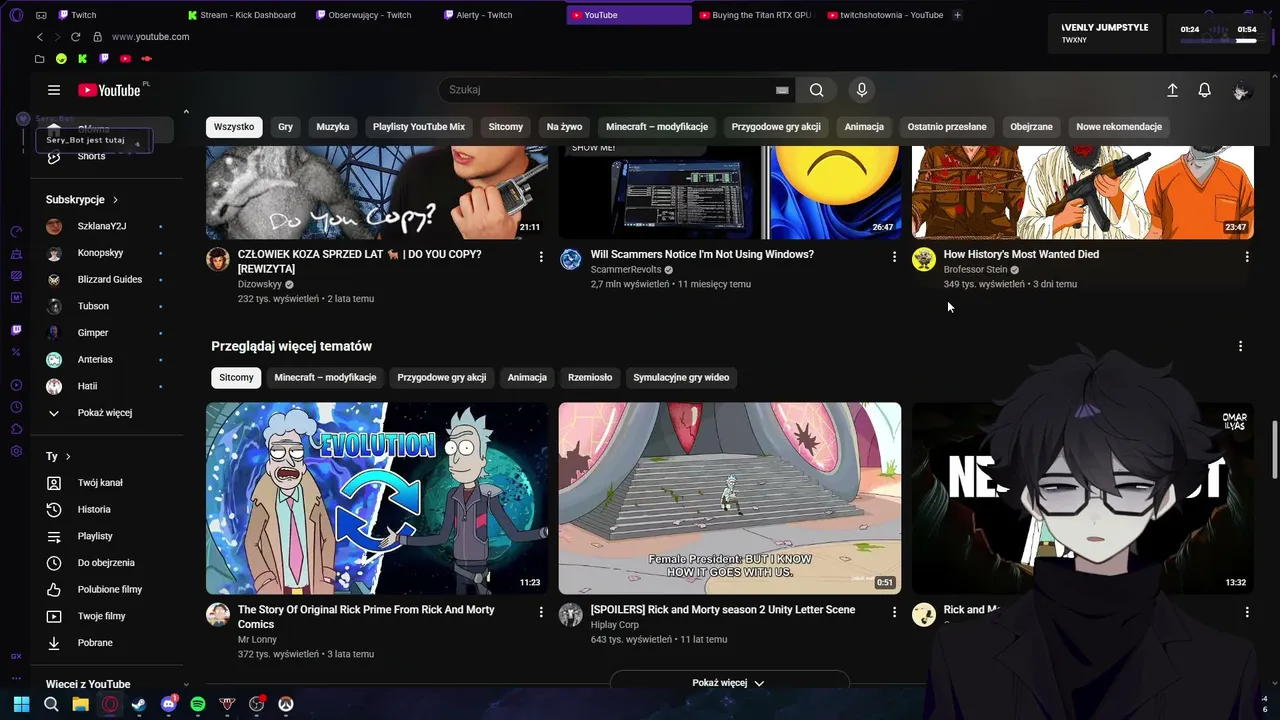Select the Muzyka filter chip
This screenshot has width=1280, height=720.
(x=333, y=127)
